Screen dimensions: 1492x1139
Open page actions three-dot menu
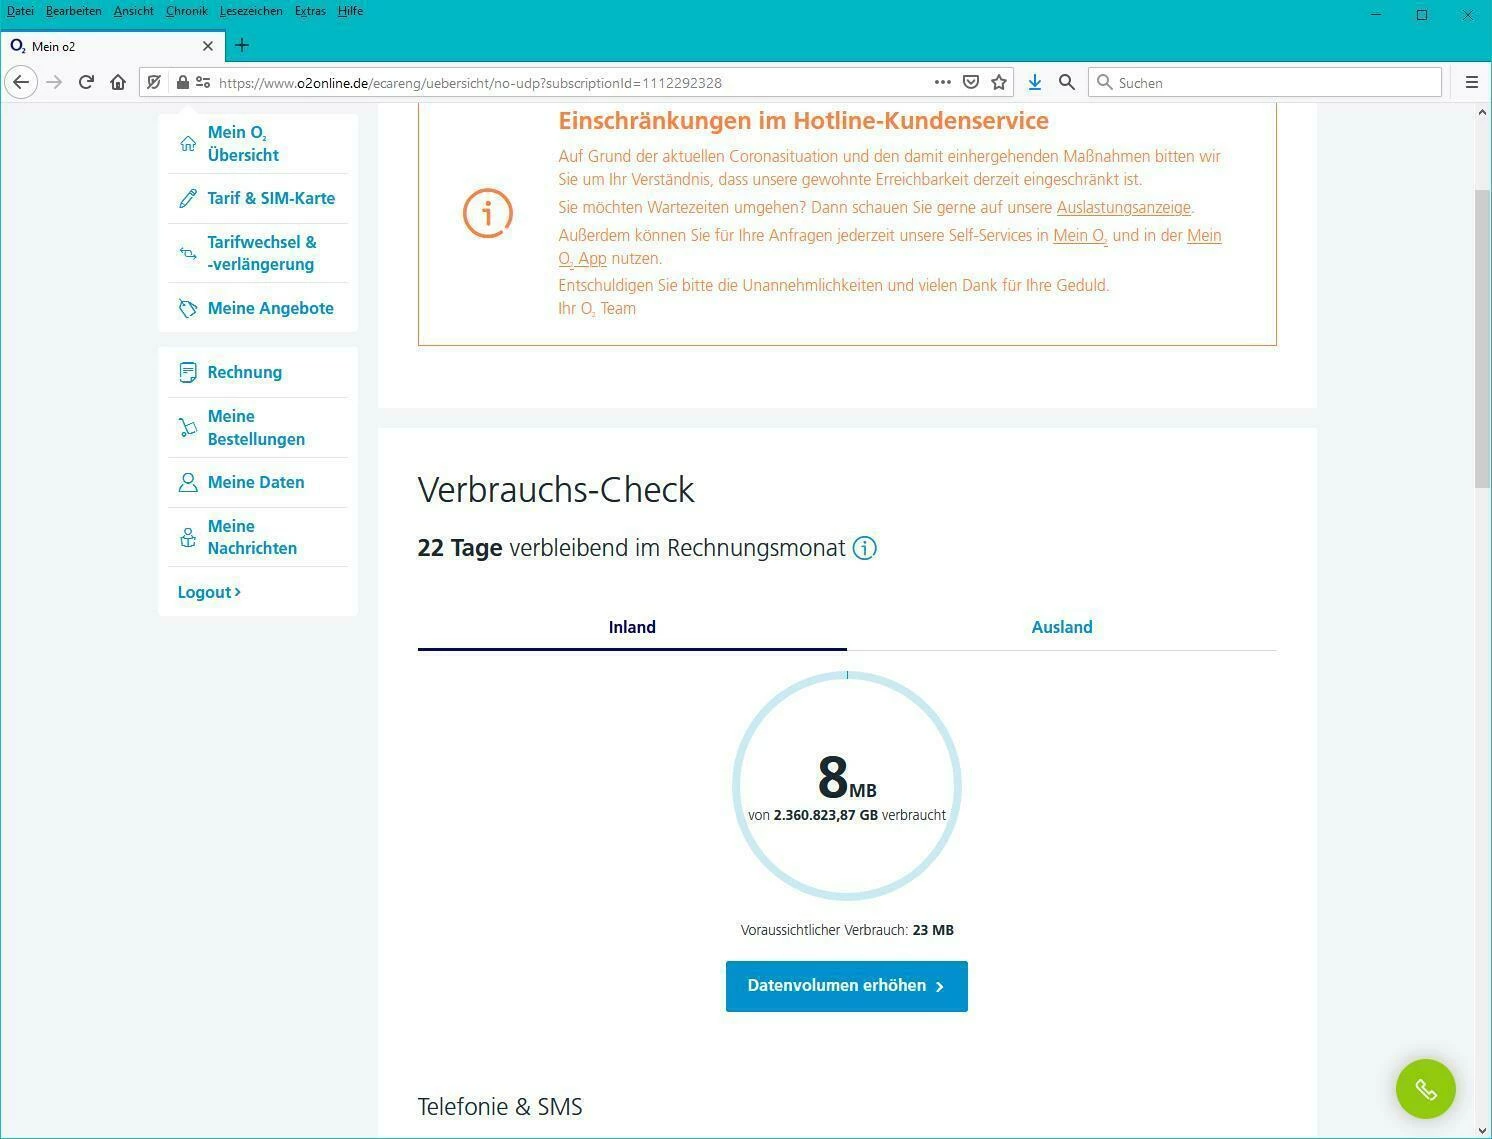click(942, 82)
